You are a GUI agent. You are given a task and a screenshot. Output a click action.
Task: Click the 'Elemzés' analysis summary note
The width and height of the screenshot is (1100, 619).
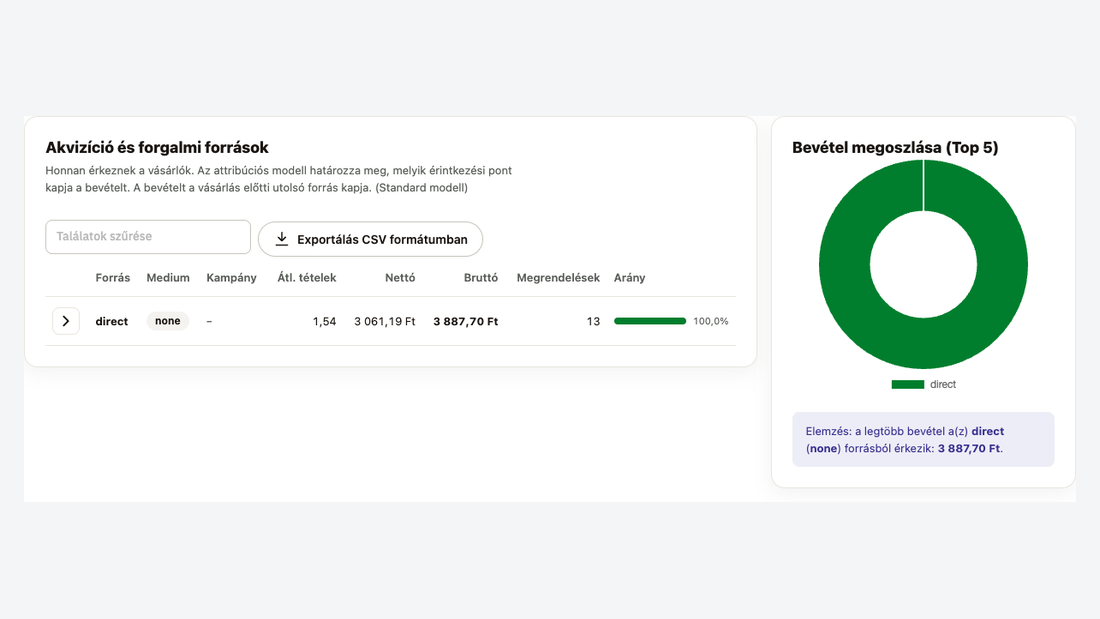923,439
